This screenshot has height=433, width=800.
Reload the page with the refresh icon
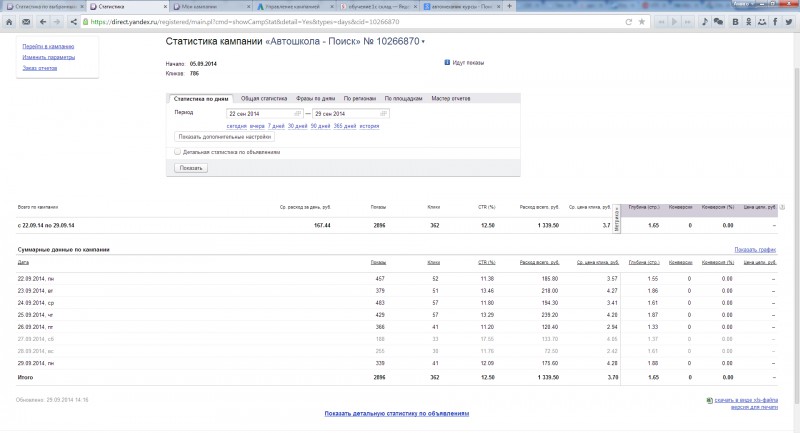point(629,22)
